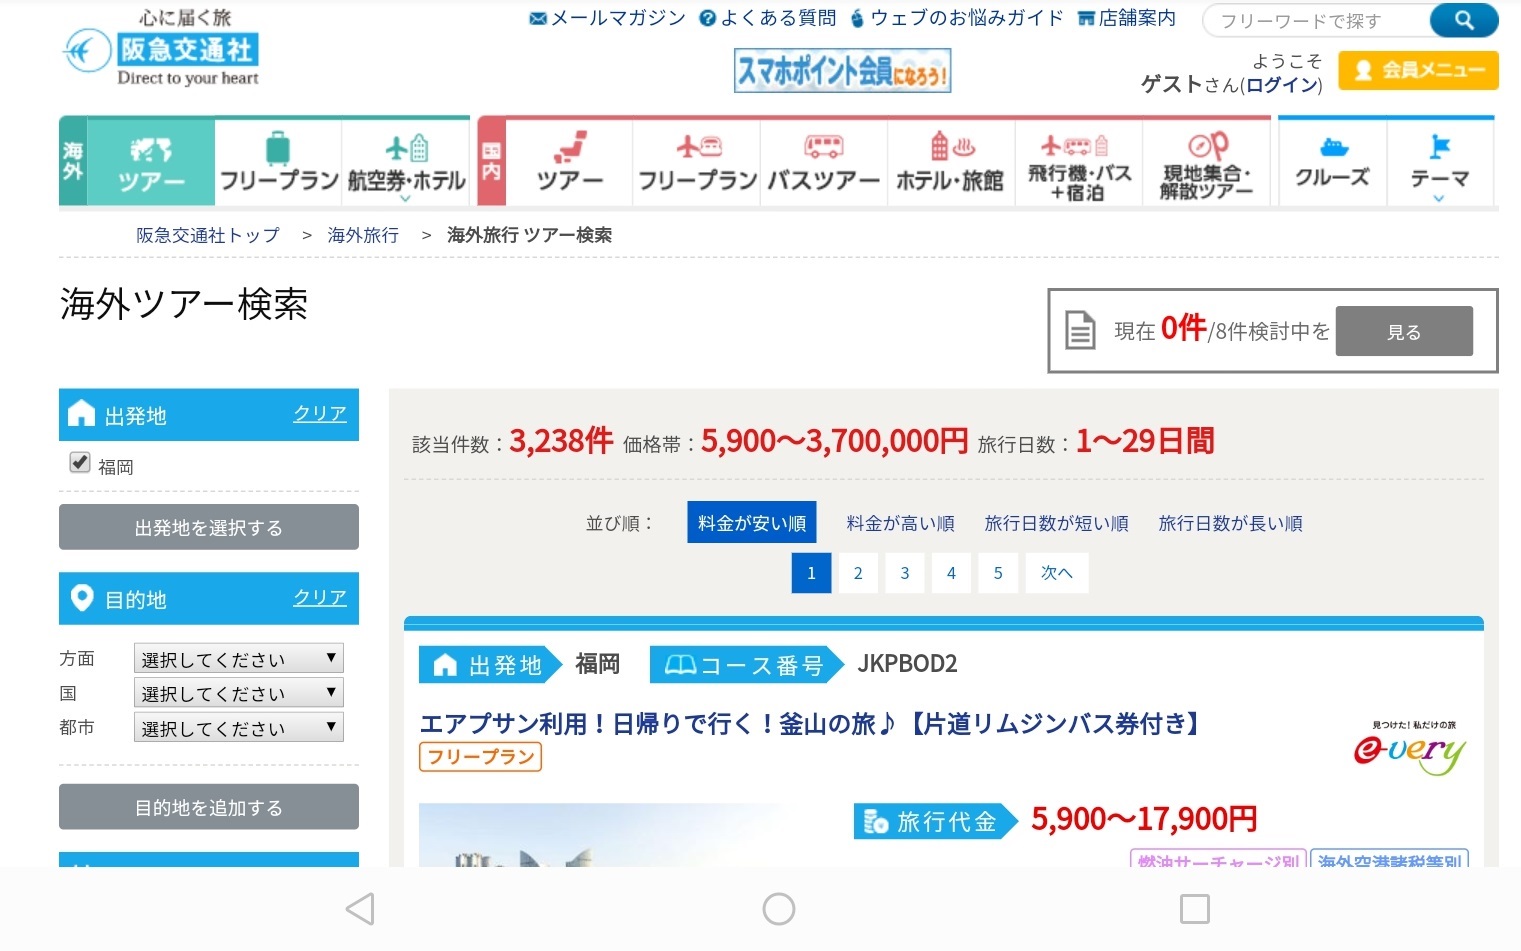Open the 国 country dropdown
This screenshot has height=951, width=1521.
coord(238,693)
